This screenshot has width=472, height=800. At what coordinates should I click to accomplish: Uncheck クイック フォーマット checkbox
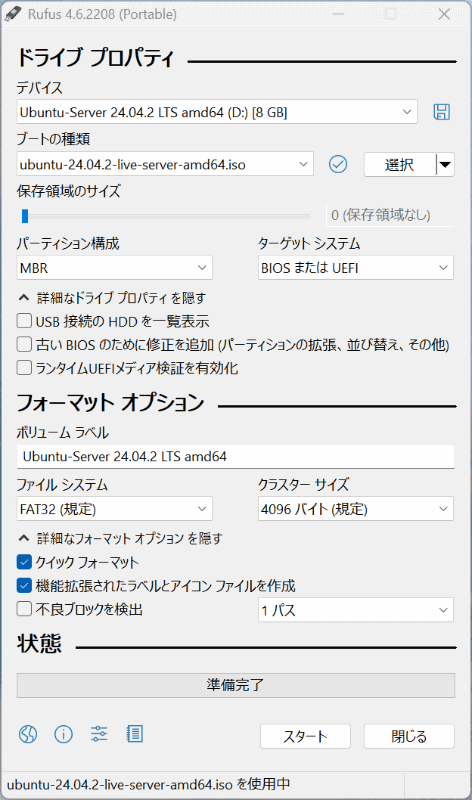[x=24, y=562]
